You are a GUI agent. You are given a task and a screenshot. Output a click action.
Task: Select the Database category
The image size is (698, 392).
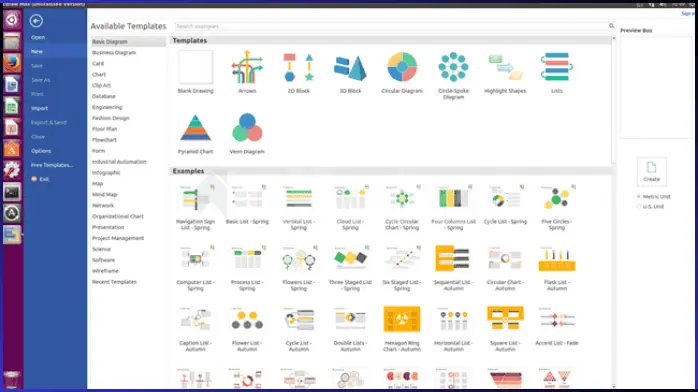pyautogui.click(x=104, y=96)
